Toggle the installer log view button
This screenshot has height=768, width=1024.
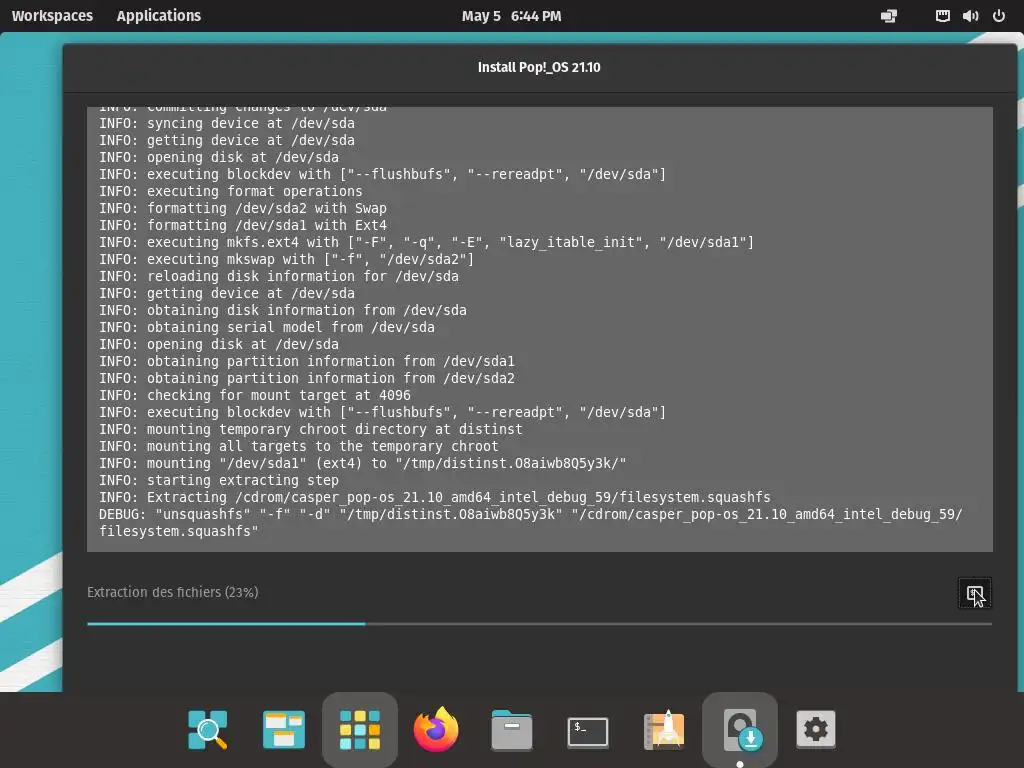pyautogui.click(x=974, y=594)
